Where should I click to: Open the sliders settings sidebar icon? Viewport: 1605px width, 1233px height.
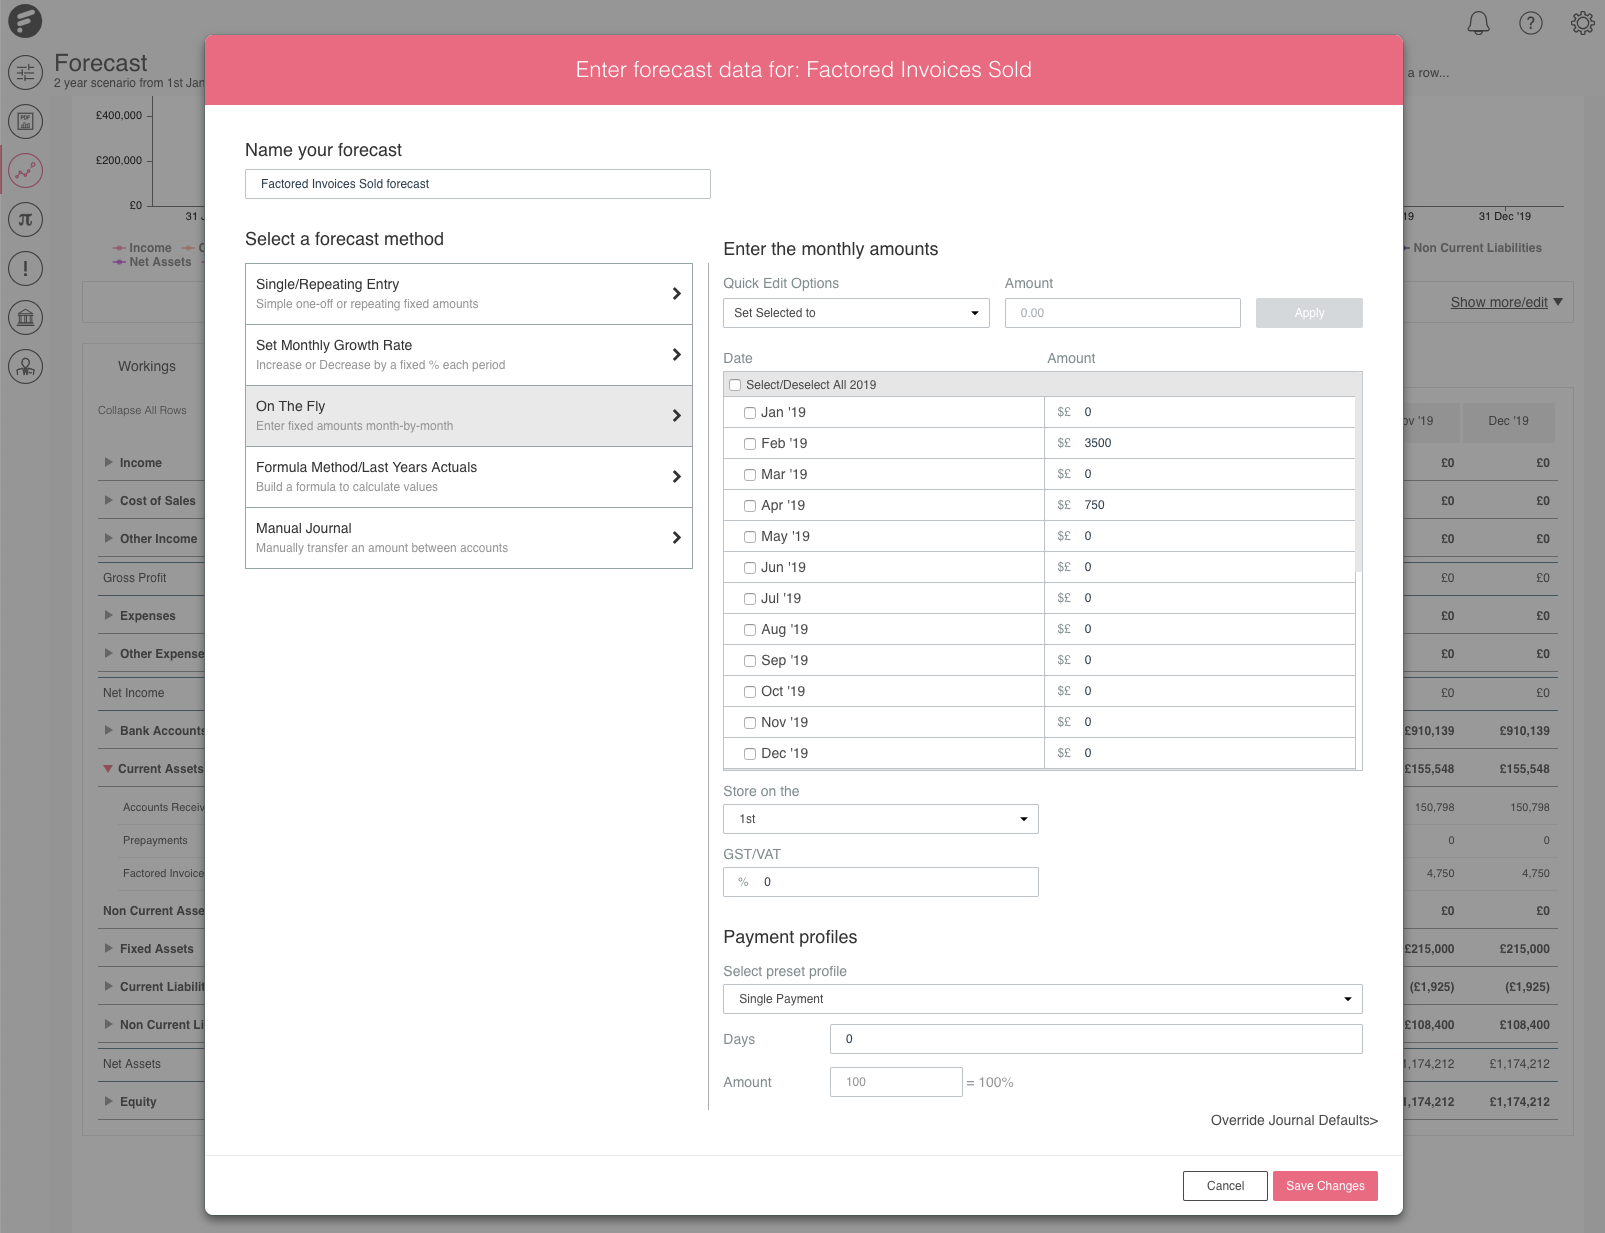click(25, 72)
